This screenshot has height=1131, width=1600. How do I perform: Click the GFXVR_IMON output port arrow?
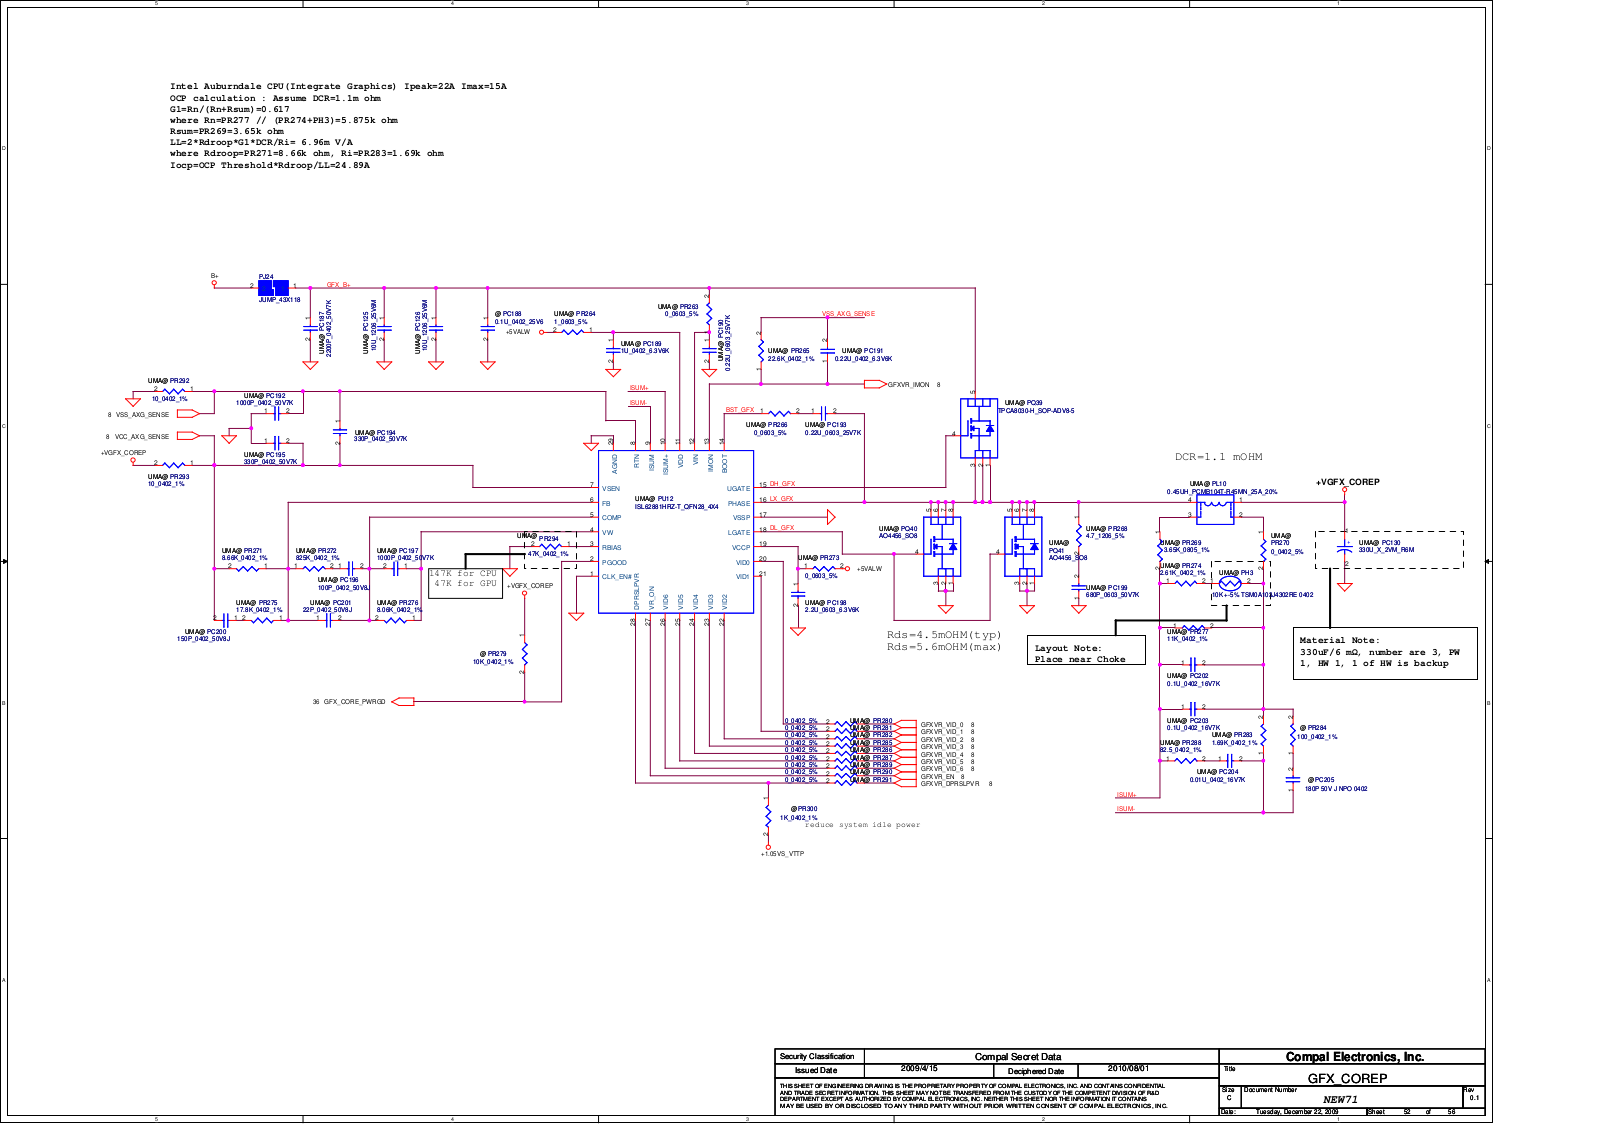tap(875, 384)
